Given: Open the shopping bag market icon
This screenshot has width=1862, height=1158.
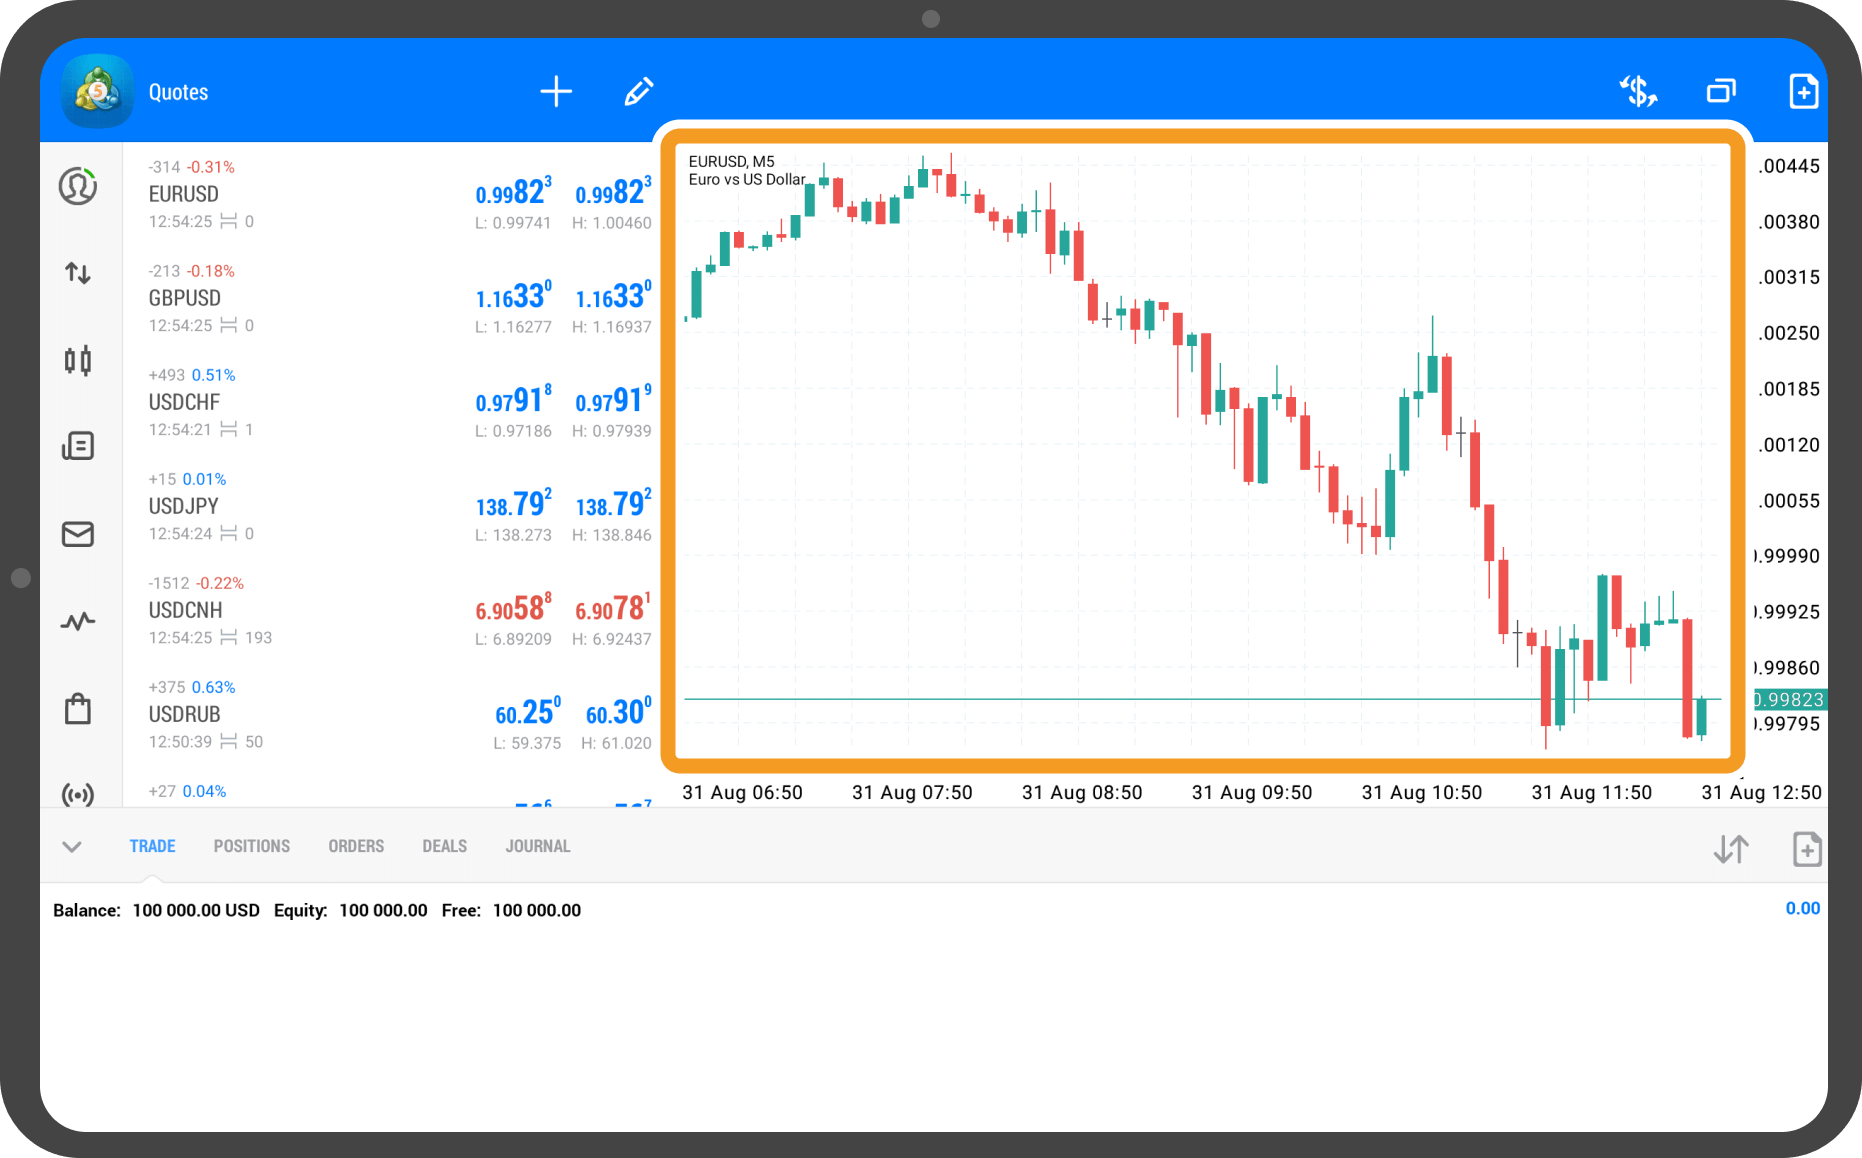Looking at the screenshot, I should pyautogui.click(x=78, y=709).
